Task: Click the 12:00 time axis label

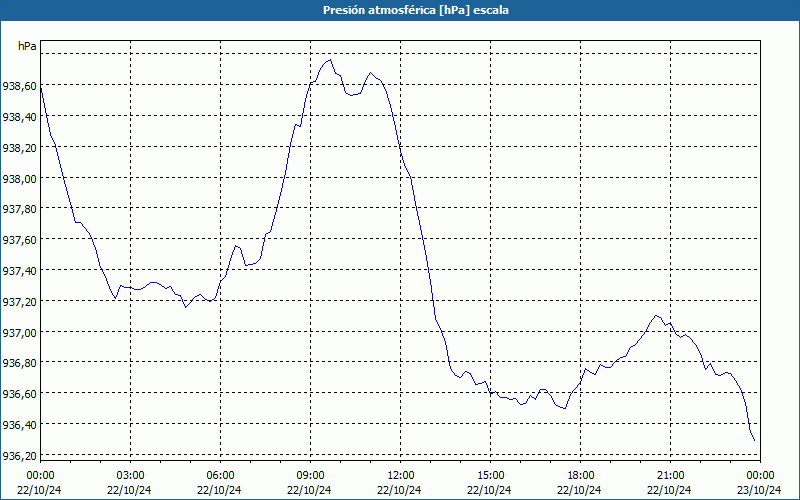Action: point(401,476)
